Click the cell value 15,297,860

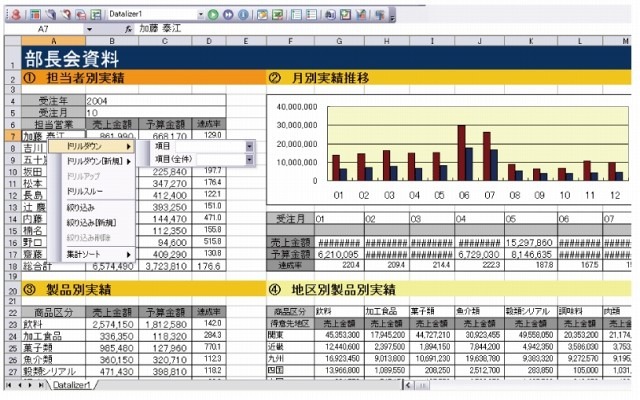coord(531,243)
